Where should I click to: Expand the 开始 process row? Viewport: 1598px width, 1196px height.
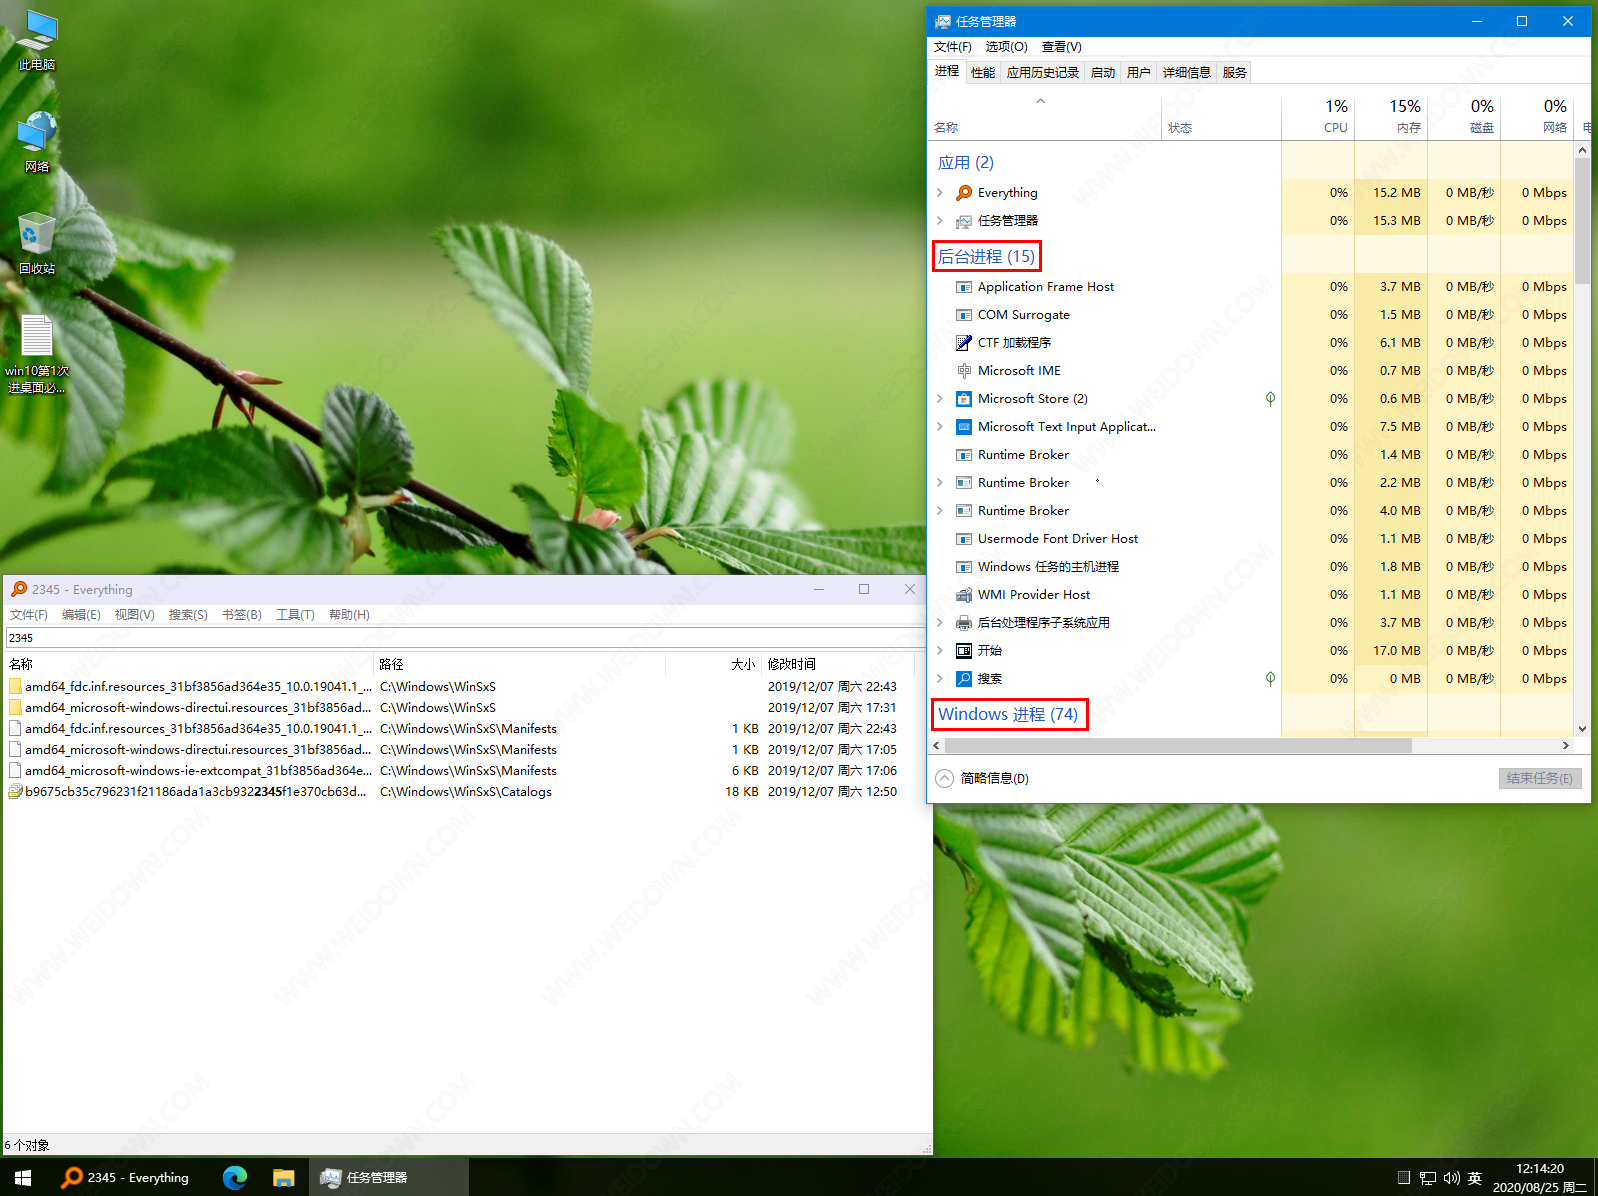[940, 651]
